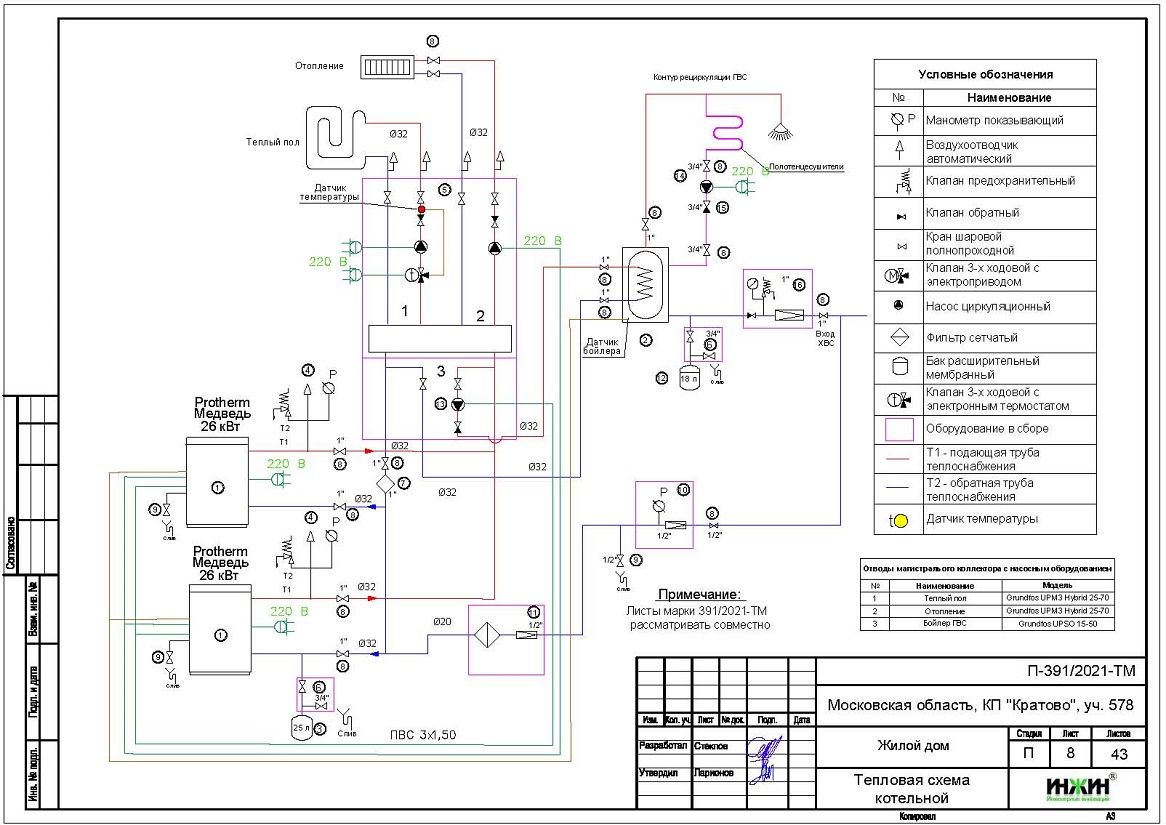Screen dimensions: 1166x825
Task: Click the radiator symbol next to Отопление
Action: 381,67
